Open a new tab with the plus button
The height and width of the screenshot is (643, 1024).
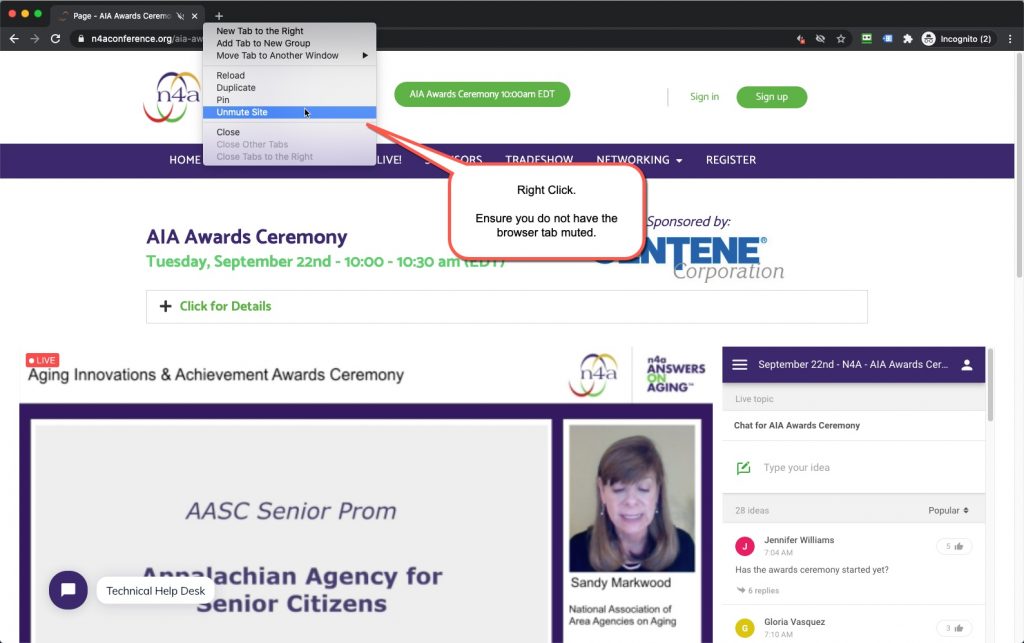(219, 16)
